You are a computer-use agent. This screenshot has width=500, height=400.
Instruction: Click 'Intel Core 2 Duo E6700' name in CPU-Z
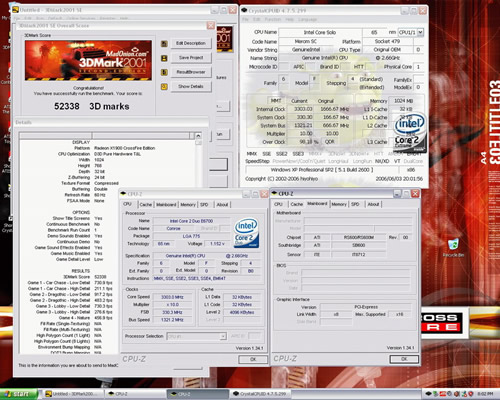(191, 221)
